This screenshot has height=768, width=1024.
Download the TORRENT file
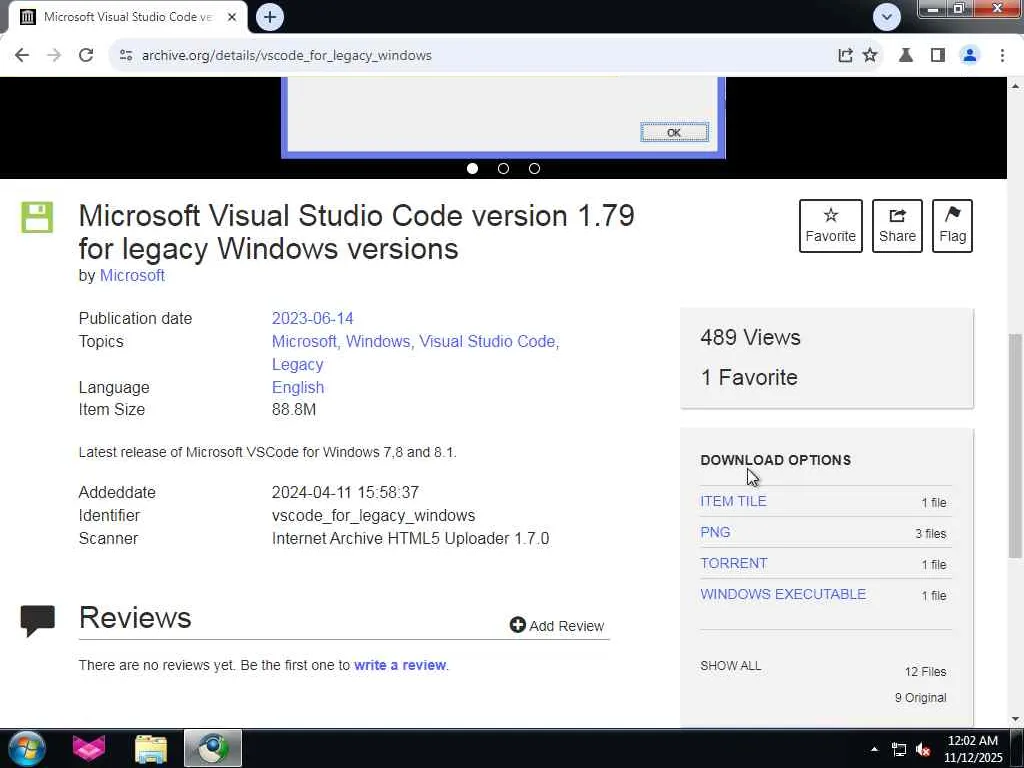pyautogui.click(x=733, y=563)
